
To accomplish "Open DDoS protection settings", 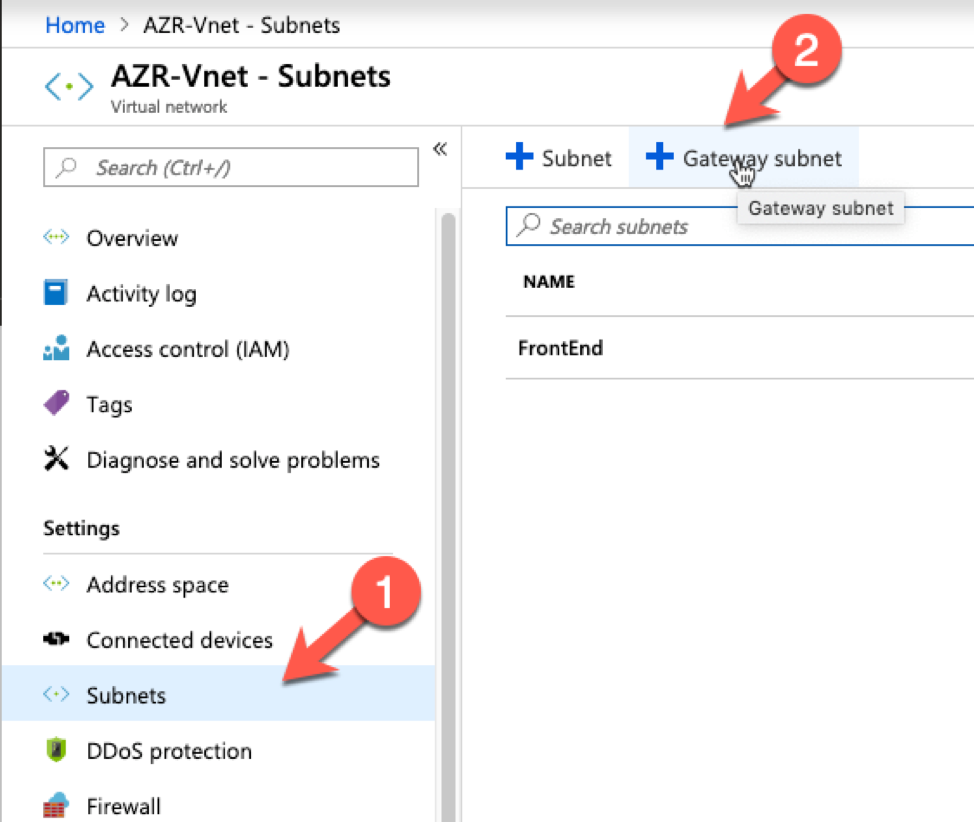I will tap(169, 751).
